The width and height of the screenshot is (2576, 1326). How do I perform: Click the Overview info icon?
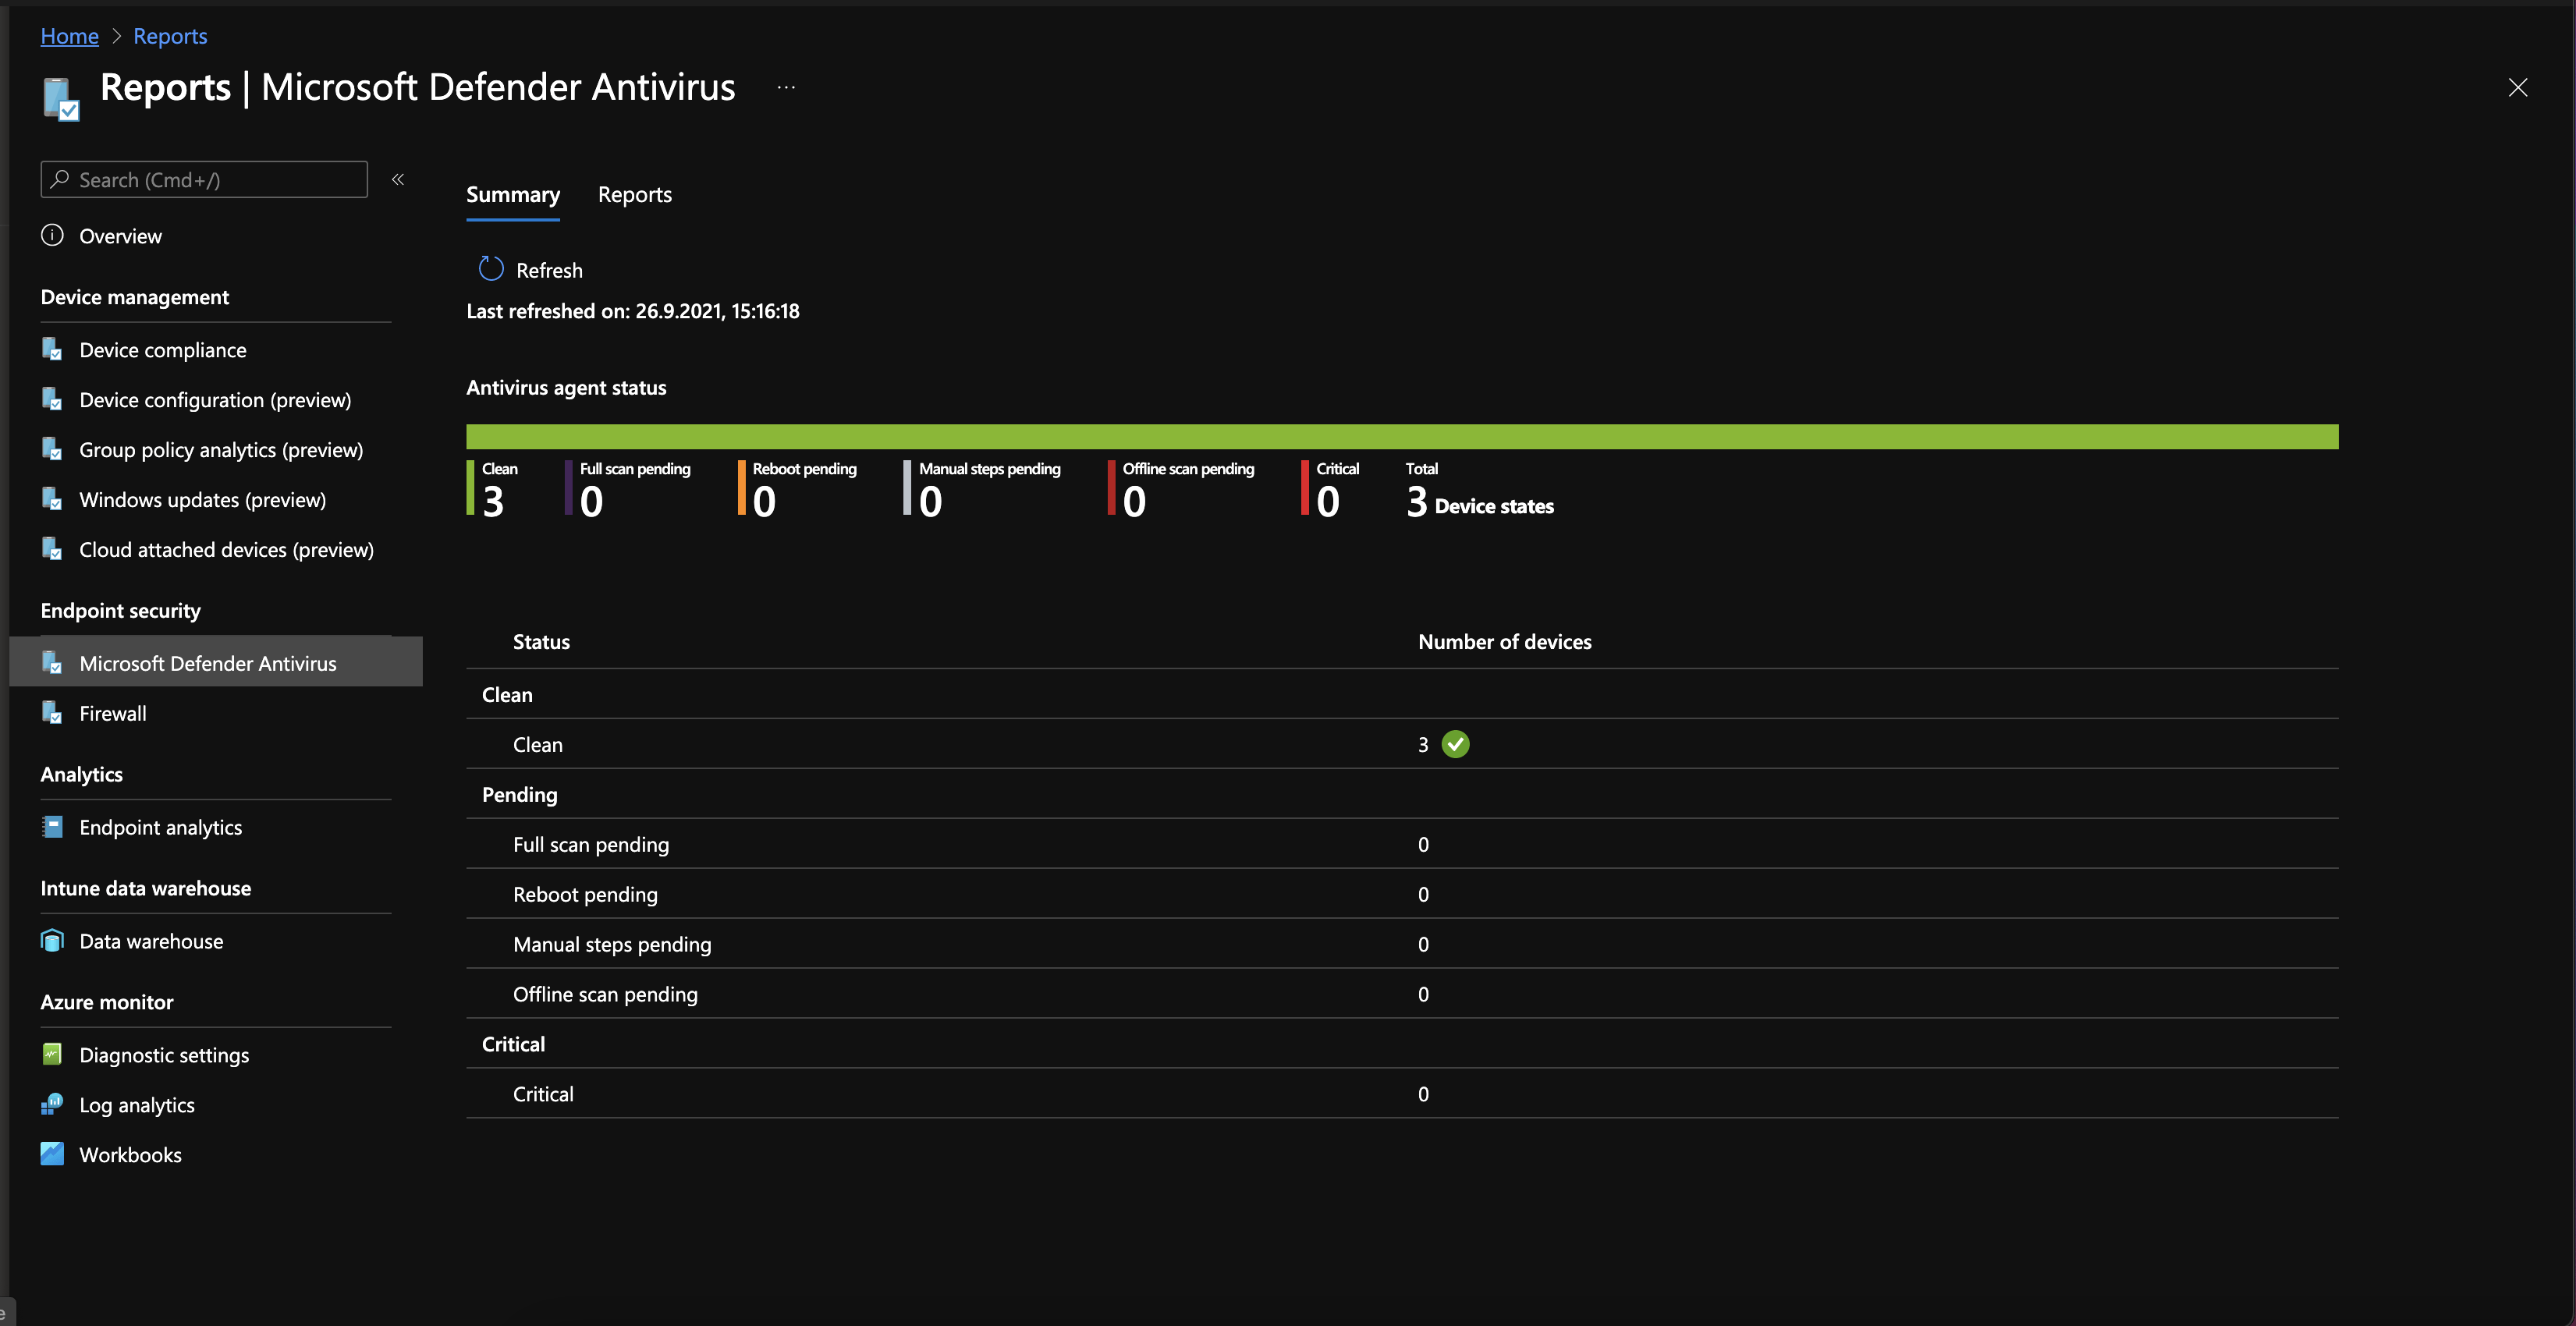click(52, 235)
